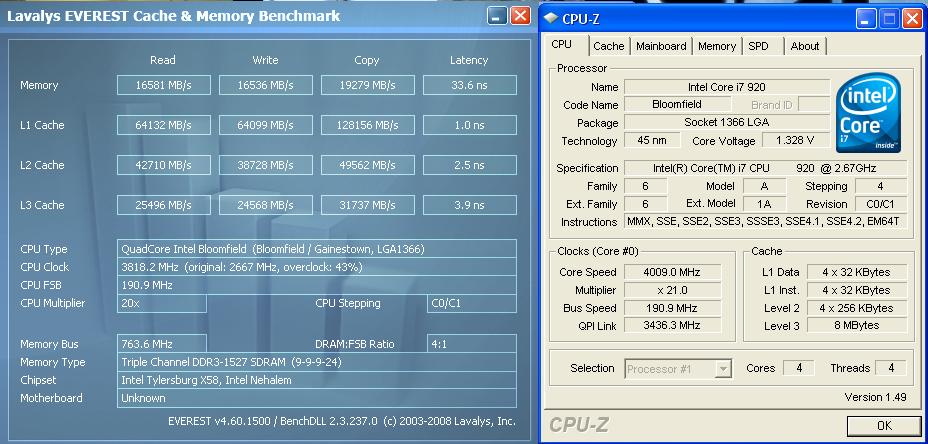Click the Triple Channel DDR3-1527 SDRAM field

pos(317,362)
